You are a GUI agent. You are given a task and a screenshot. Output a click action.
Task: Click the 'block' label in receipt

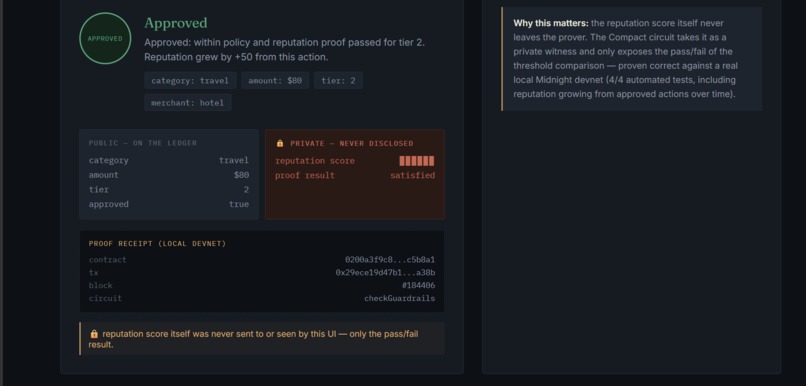click(x=100, y=285)
